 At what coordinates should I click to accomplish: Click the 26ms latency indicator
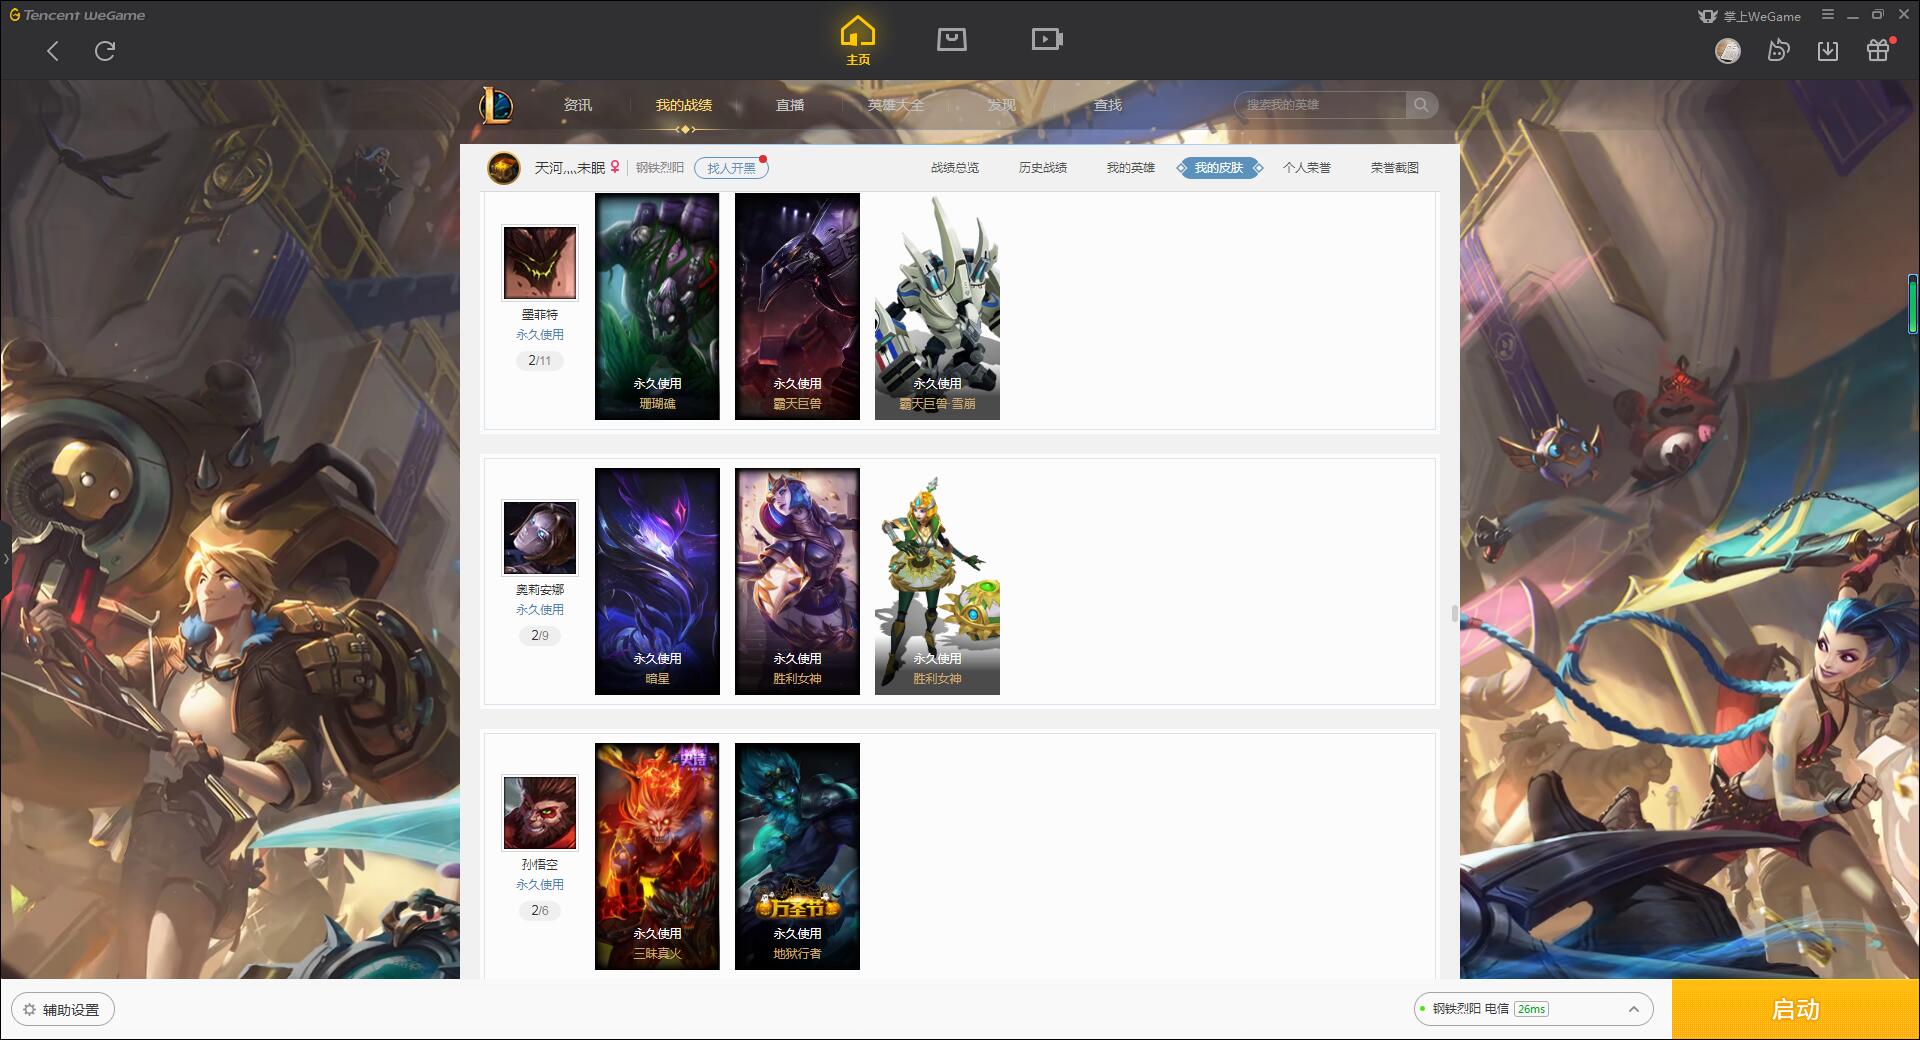point(1531,1009)
